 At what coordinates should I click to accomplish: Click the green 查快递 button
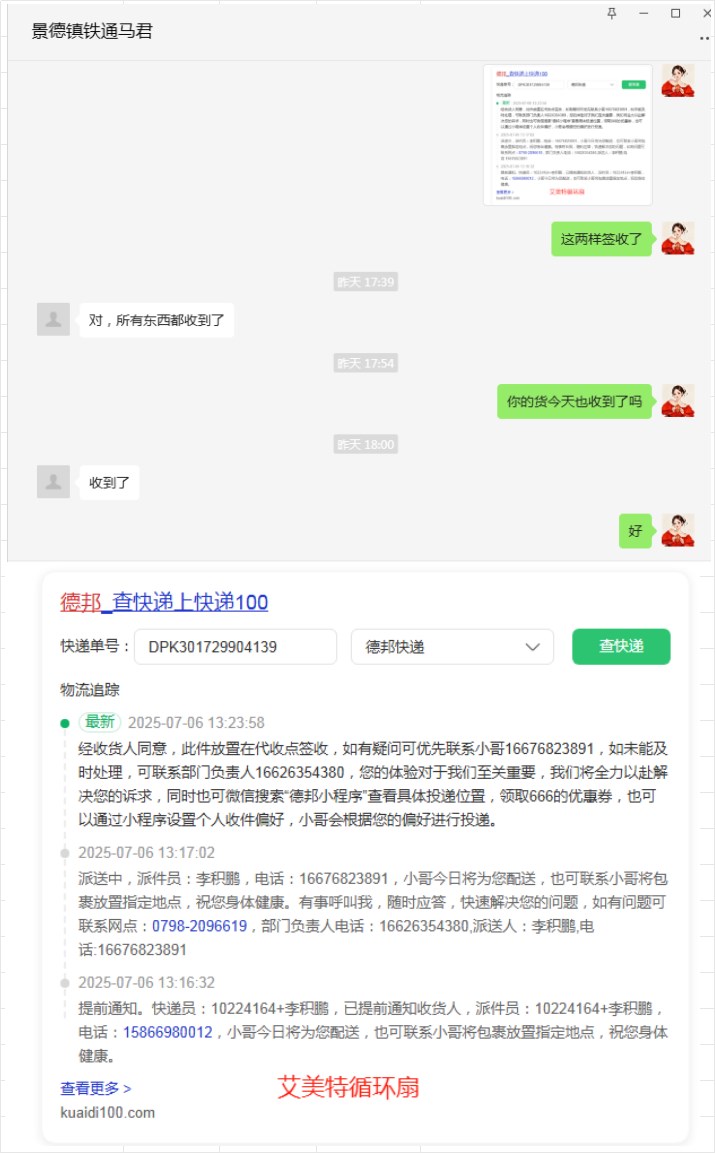621,646
